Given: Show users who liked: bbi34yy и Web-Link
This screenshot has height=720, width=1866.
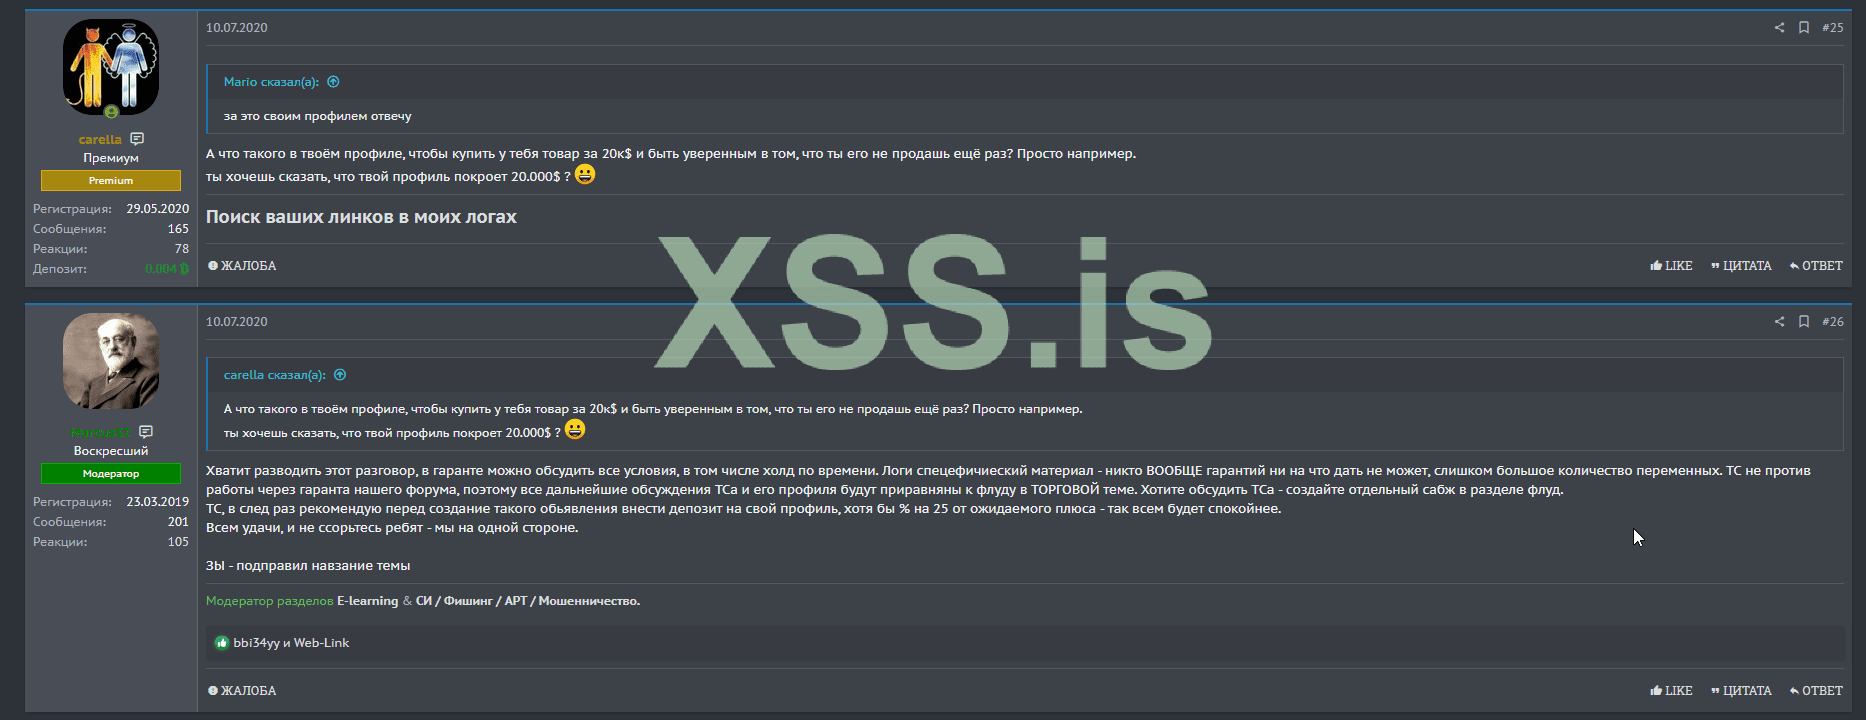Looking at the screenshot, I should click(x=291, y=643).
